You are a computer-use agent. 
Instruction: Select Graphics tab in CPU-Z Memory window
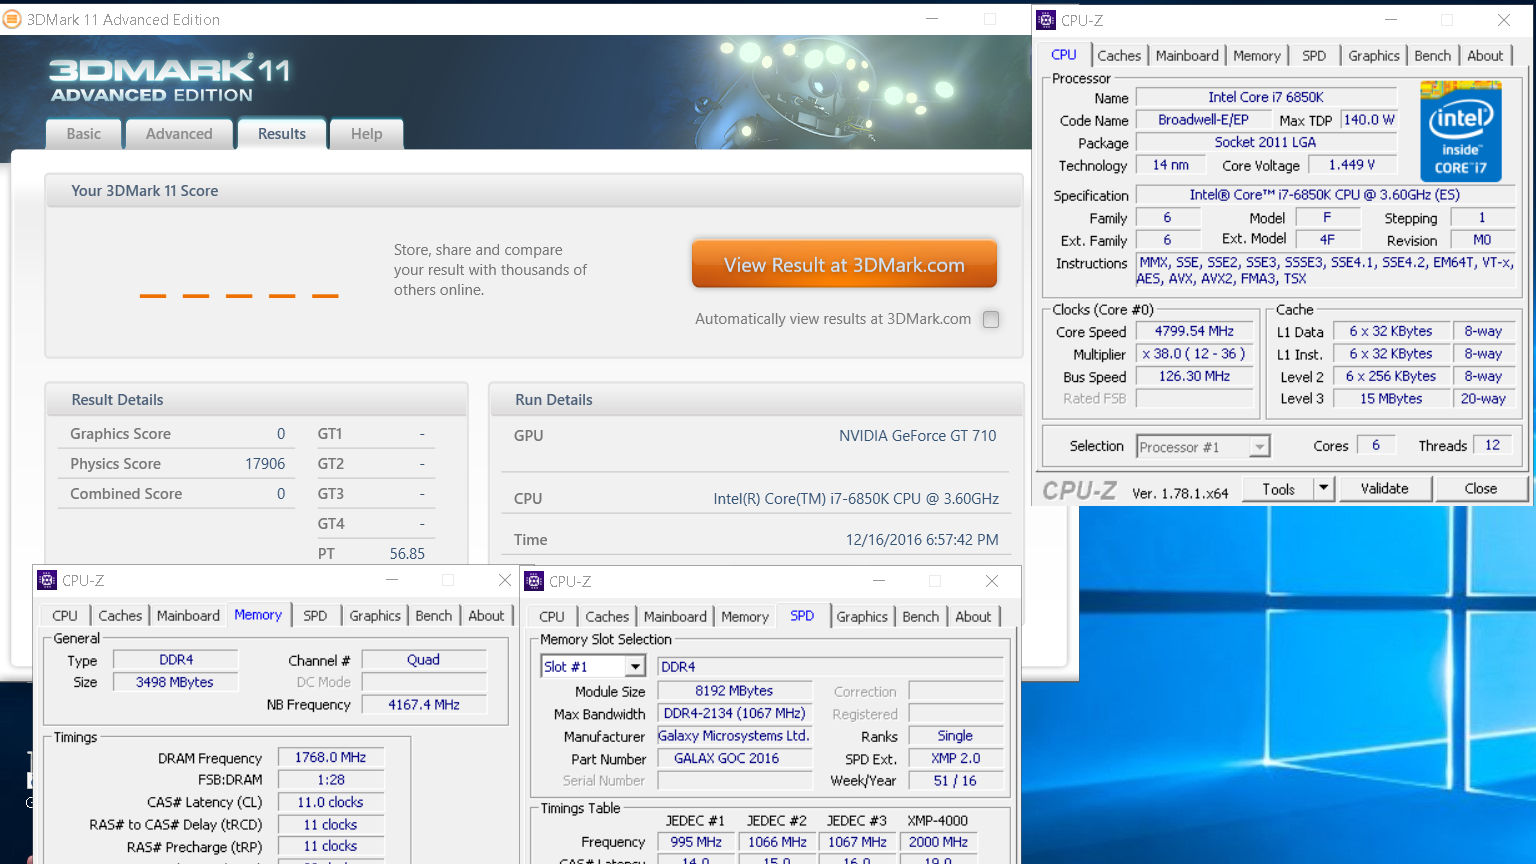point(375,616)
